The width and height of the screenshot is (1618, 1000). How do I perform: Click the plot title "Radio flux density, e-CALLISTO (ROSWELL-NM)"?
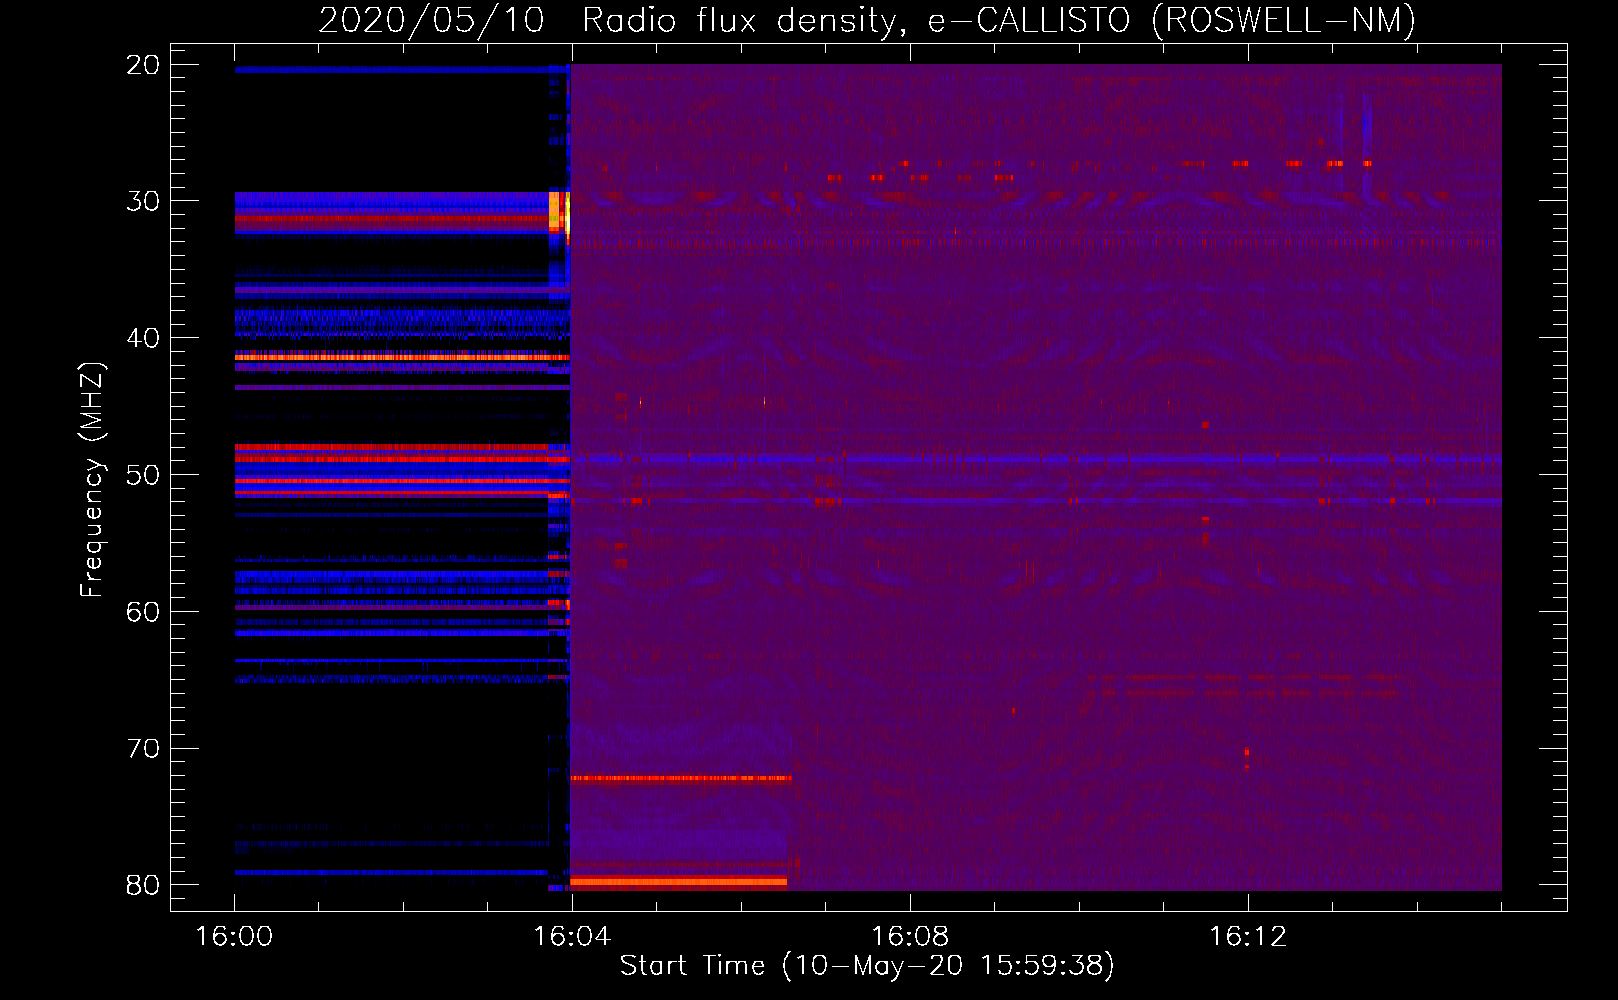[x=999, y=21]
